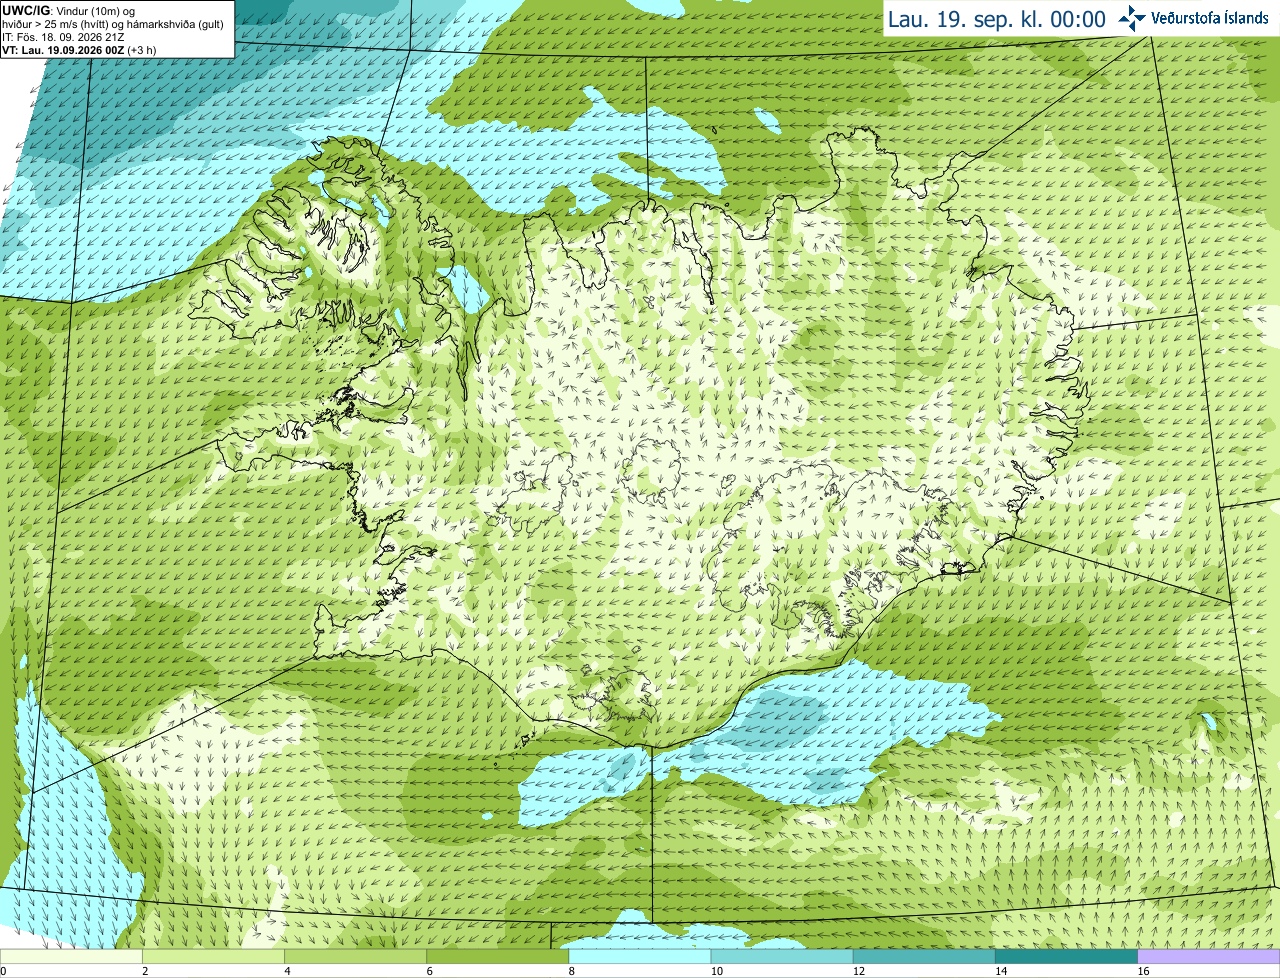
Task: Click the Veðurstofa Íslands name text
Action: point(1210,18)
